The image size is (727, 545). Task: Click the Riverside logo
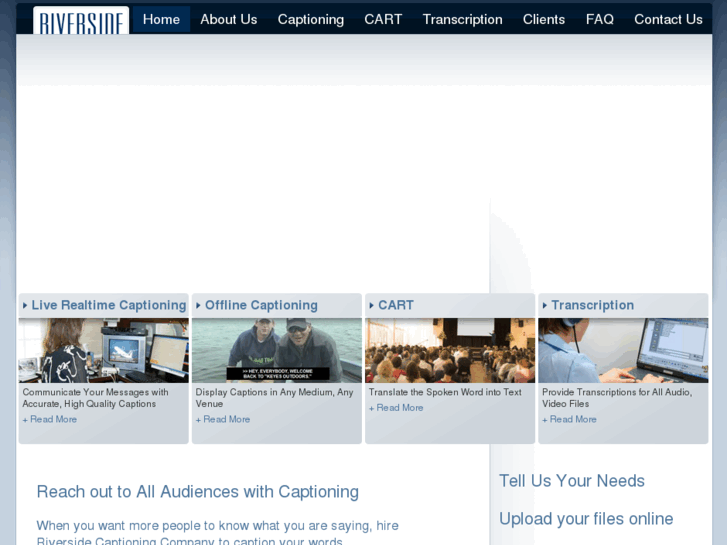tap(81, 20)
